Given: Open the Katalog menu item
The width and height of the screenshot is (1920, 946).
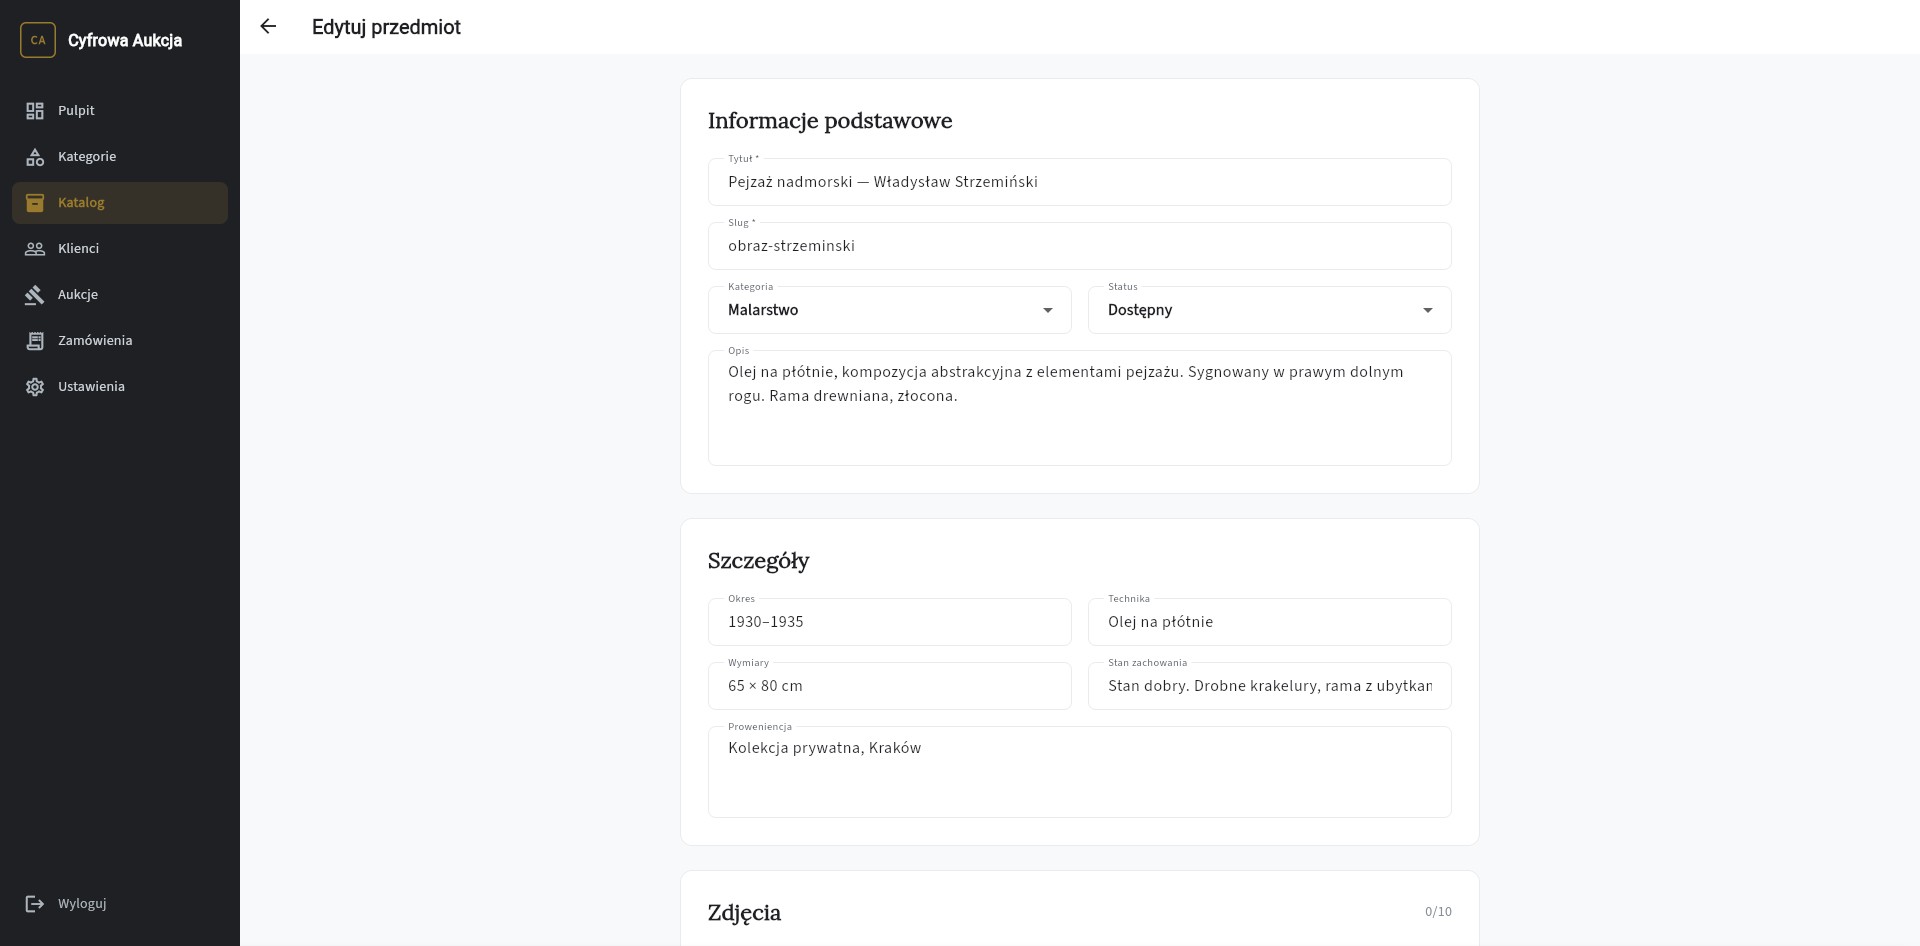Looking at the screenshot, I should click(x=120, y=203).
